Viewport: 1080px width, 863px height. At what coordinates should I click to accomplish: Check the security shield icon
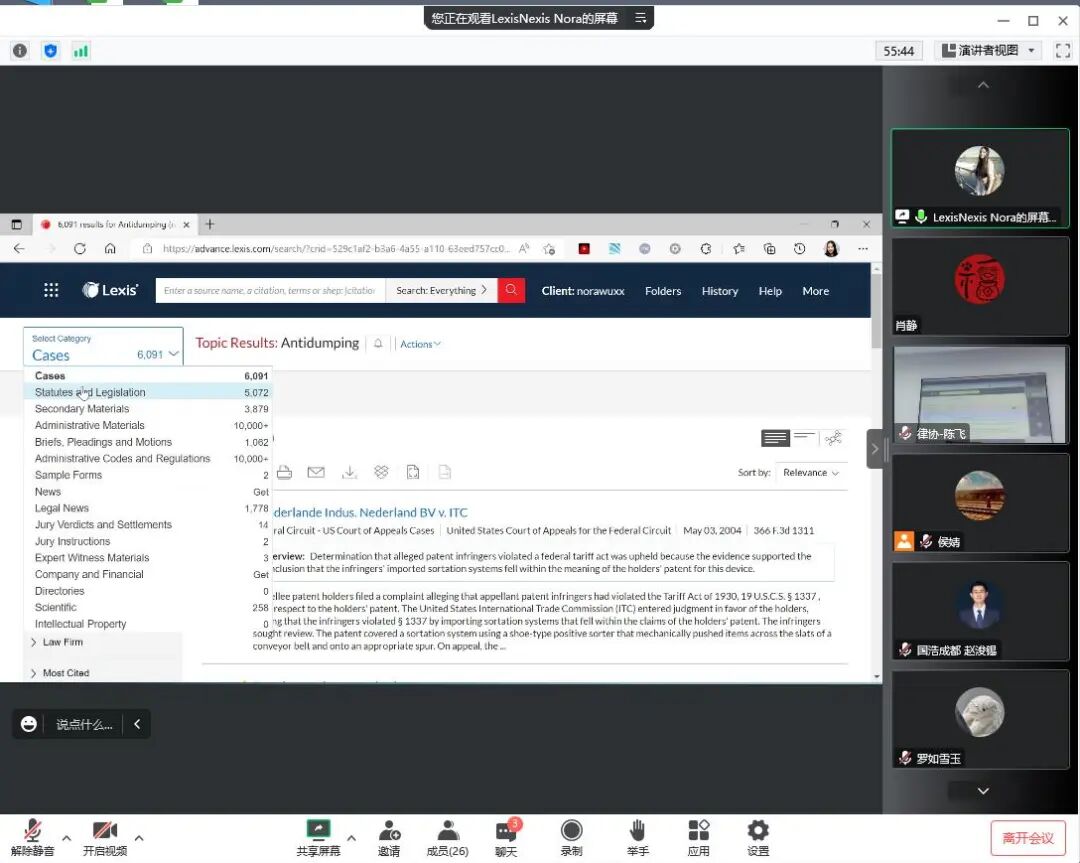pos(50,50)
